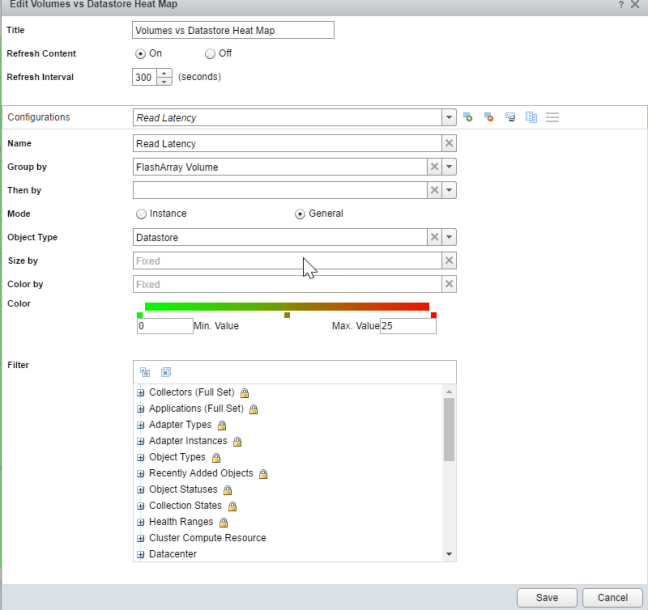Expand the Adapter Types tree node
Screen dimensions: 648x610
point(140,425)
